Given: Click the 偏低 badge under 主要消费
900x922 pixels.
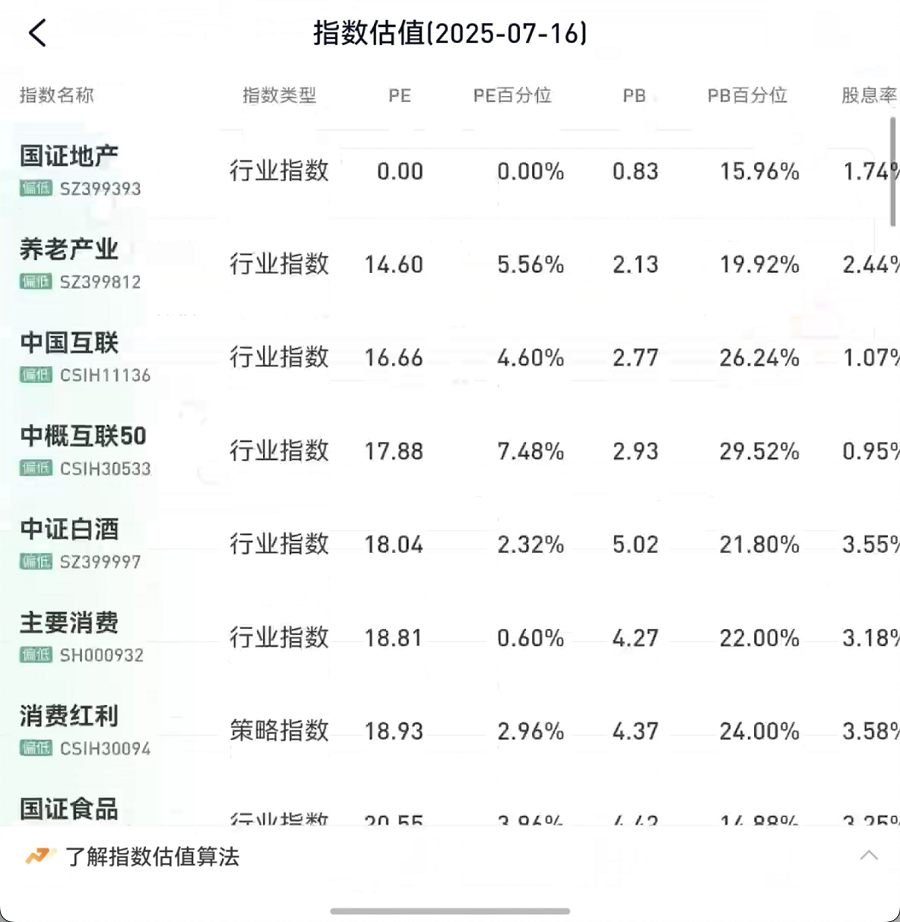Looking at the screenshot, I should point(36,655).
